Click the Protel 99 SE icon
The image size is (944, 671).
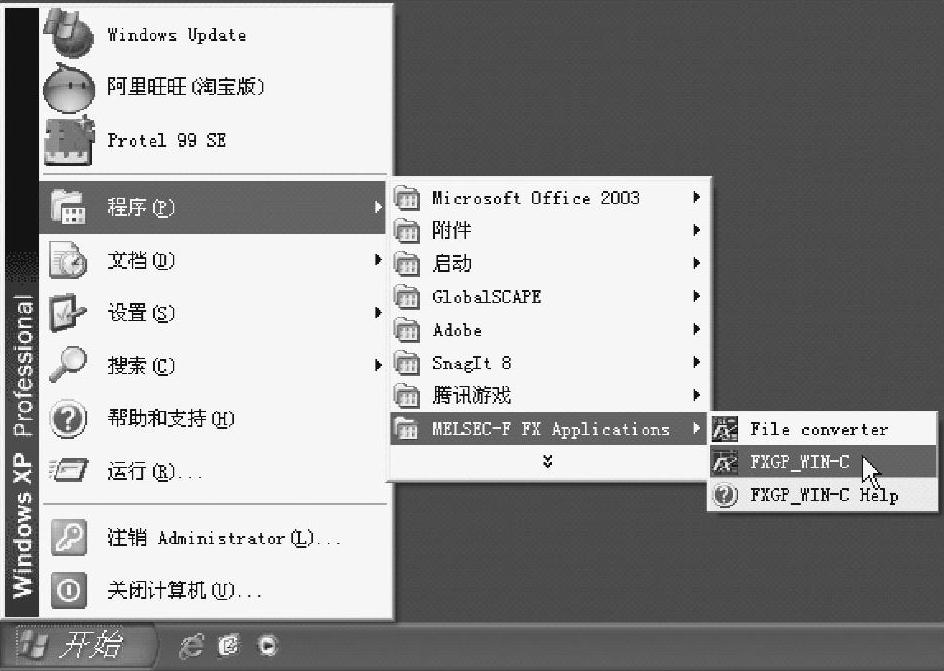pyautogui.click(x=69, y=141)
